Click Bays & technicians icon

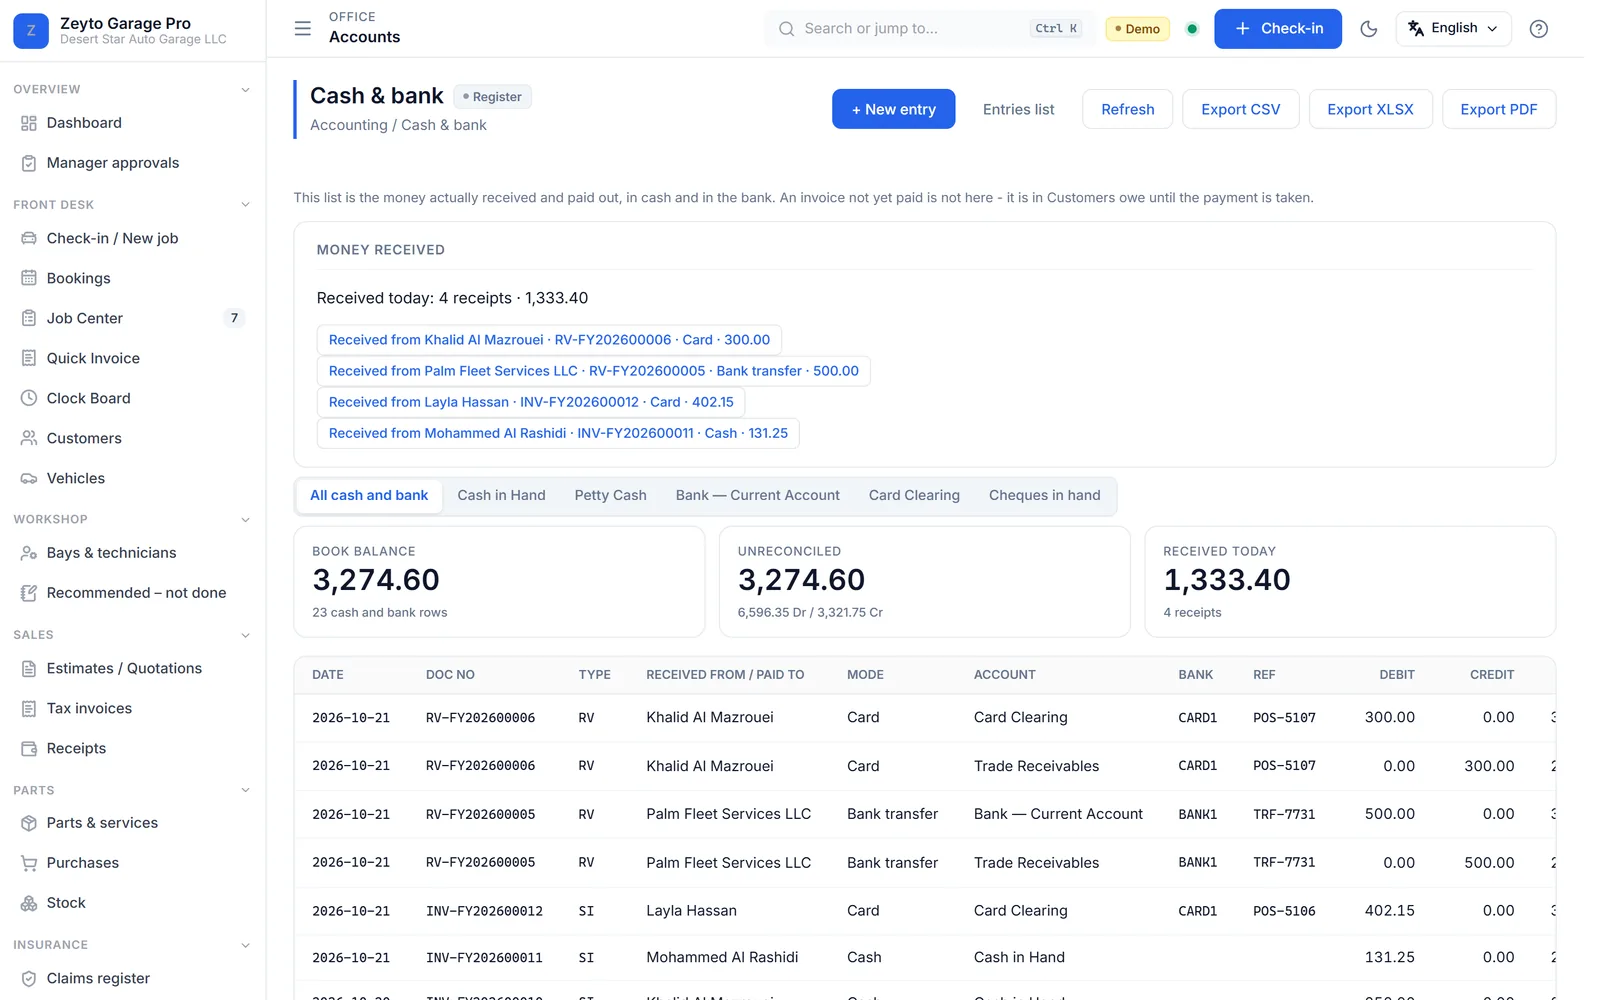[x=29, y=553]
